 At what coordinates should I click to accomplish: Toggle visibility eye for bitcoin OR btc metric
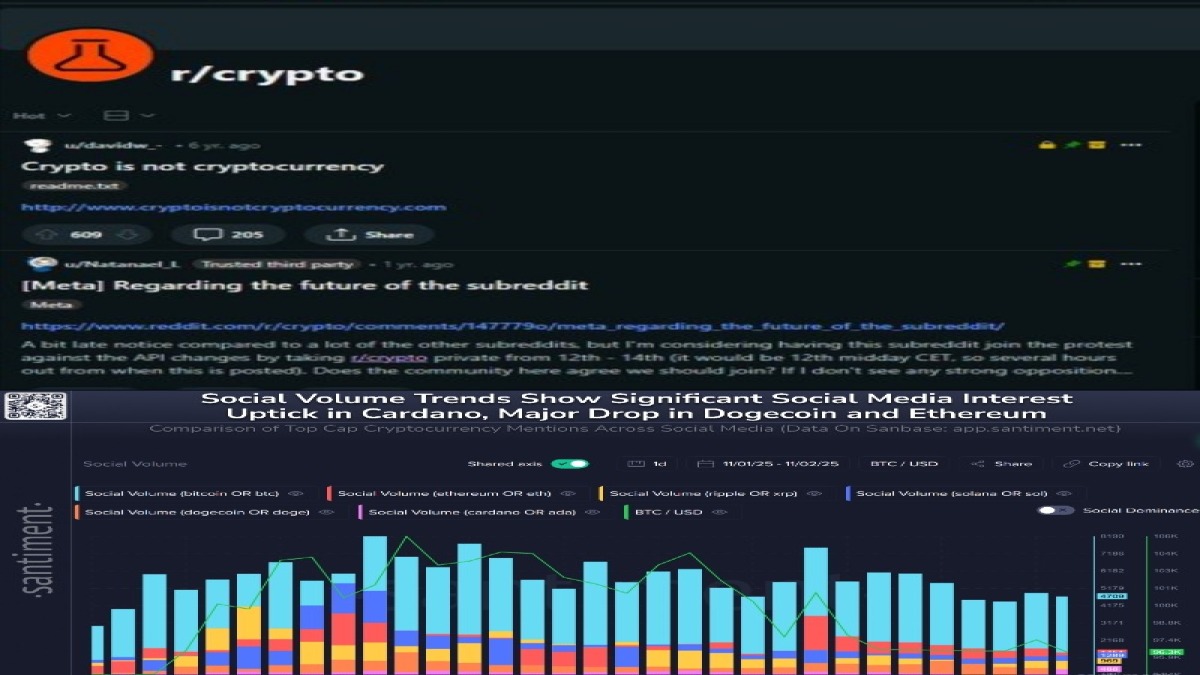(x=296, y=493)
